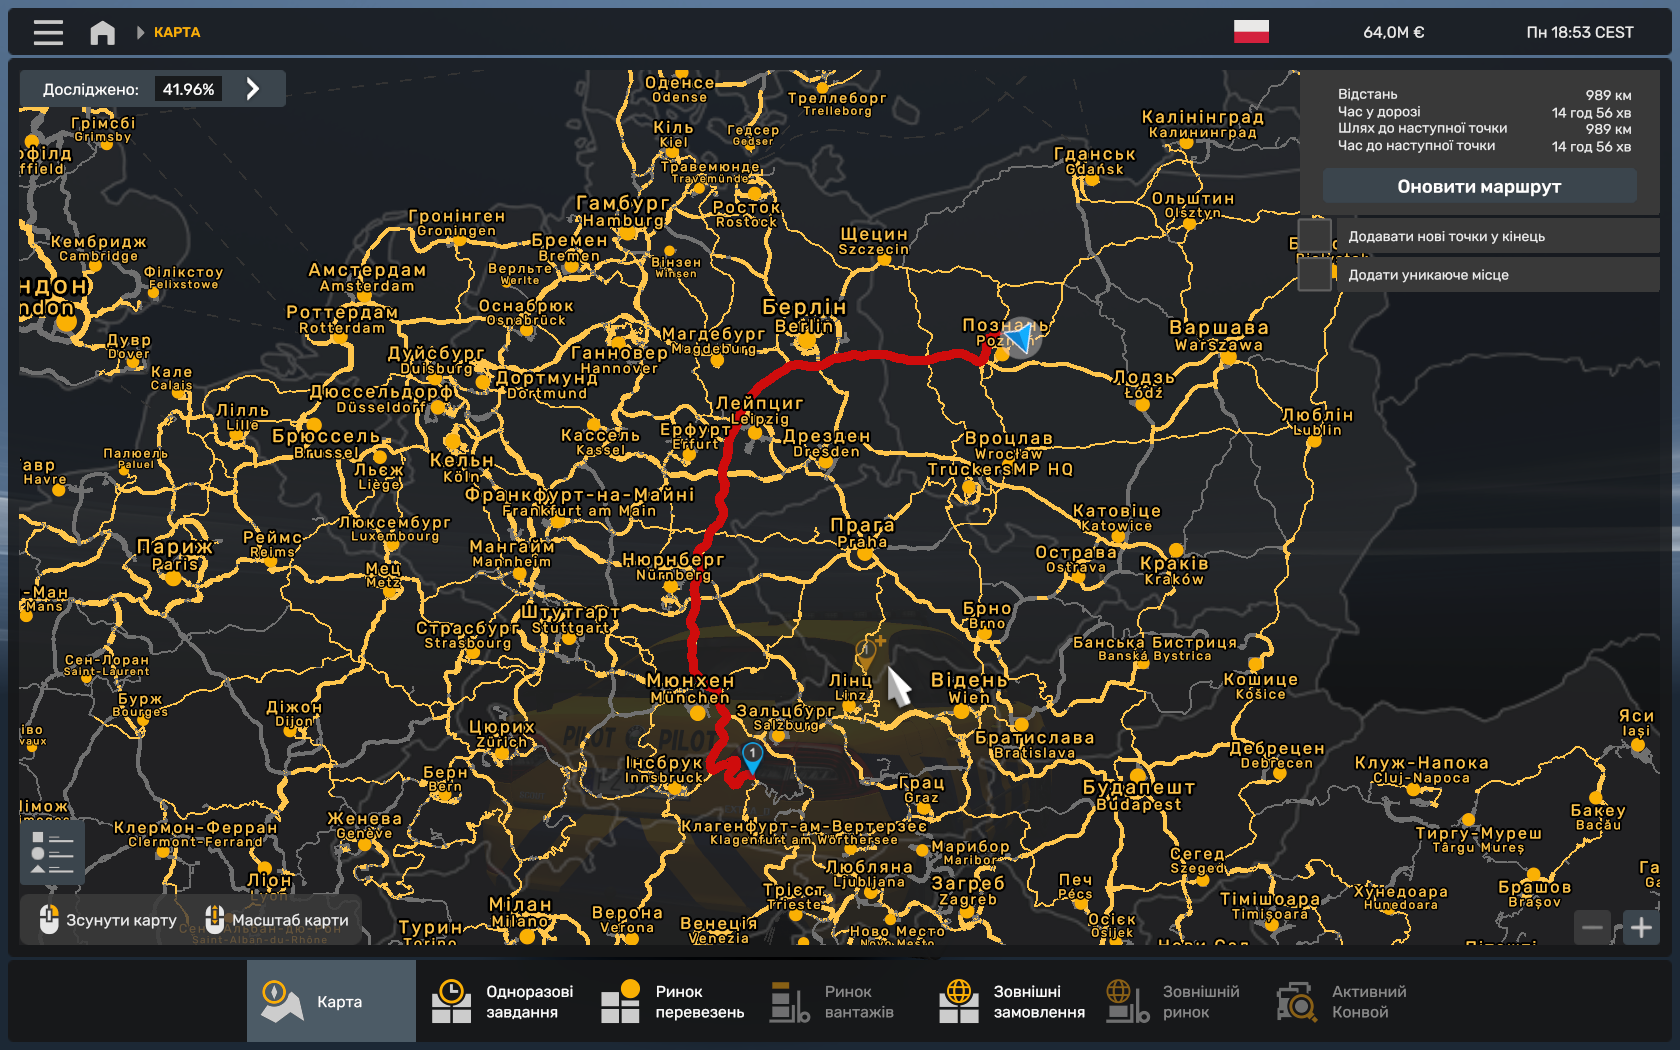The width and height of the screenshot is (1680, 1050).
Task: Select the 'Карта' tab
Action: click(331, 1002)
